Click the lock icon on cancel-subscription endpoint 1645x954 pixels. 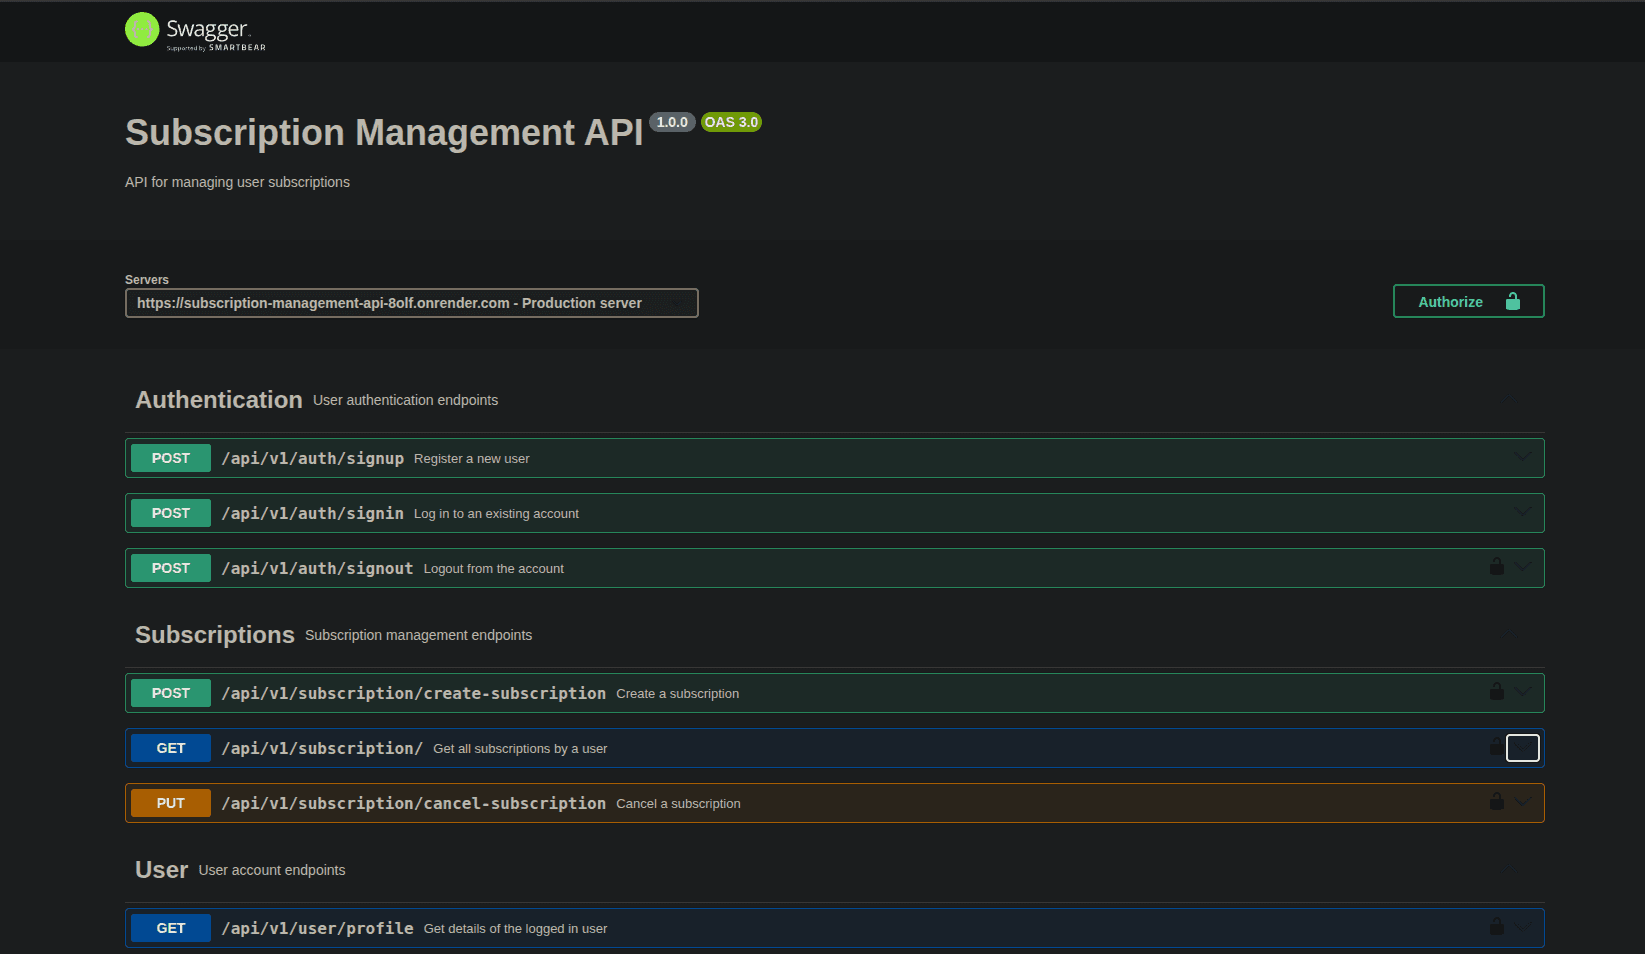coord(1496,801)
